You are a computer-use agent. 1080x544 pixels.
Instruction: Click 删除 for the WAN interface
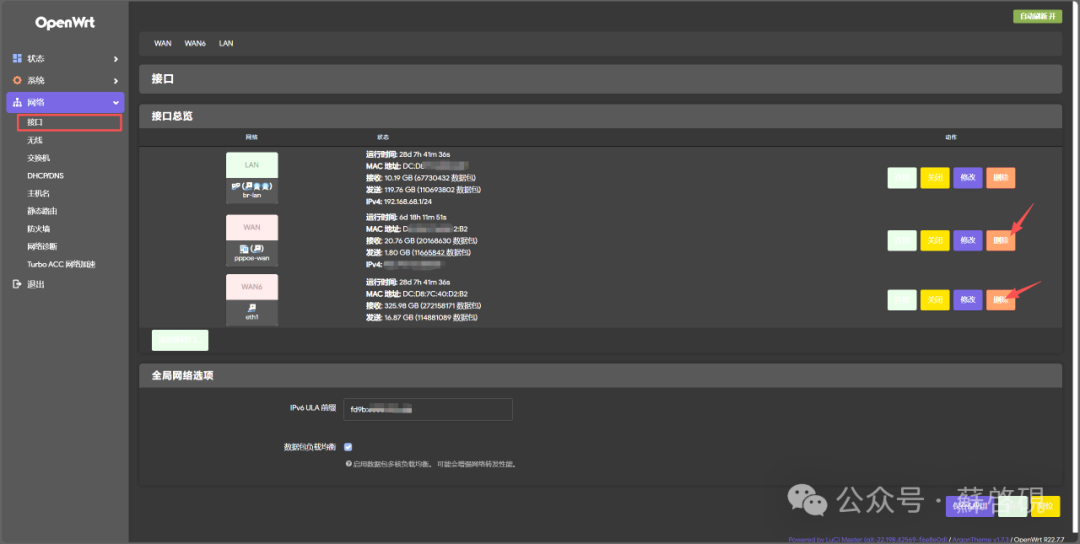click(x=1001, y=240)
